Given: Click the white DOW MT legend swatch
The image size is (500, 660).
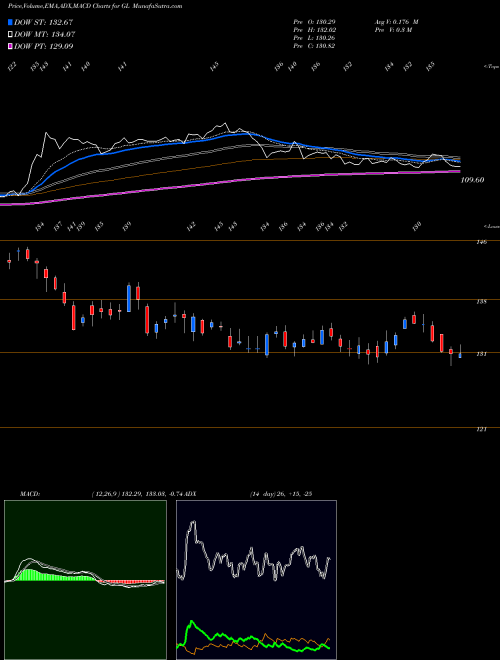Looking at the screenshot, I should click(10, 35).
